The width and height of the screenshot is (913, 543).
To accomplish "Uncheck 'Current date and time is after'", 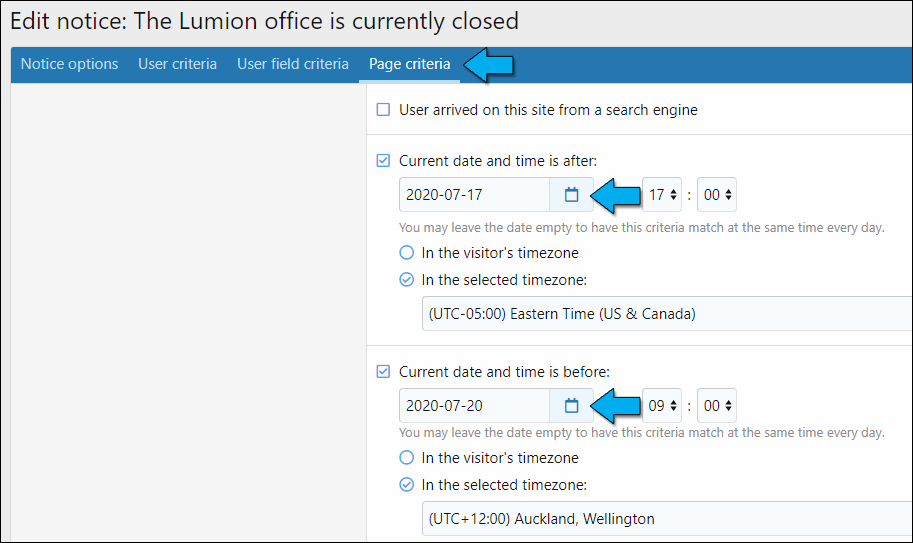I will 383,160.
